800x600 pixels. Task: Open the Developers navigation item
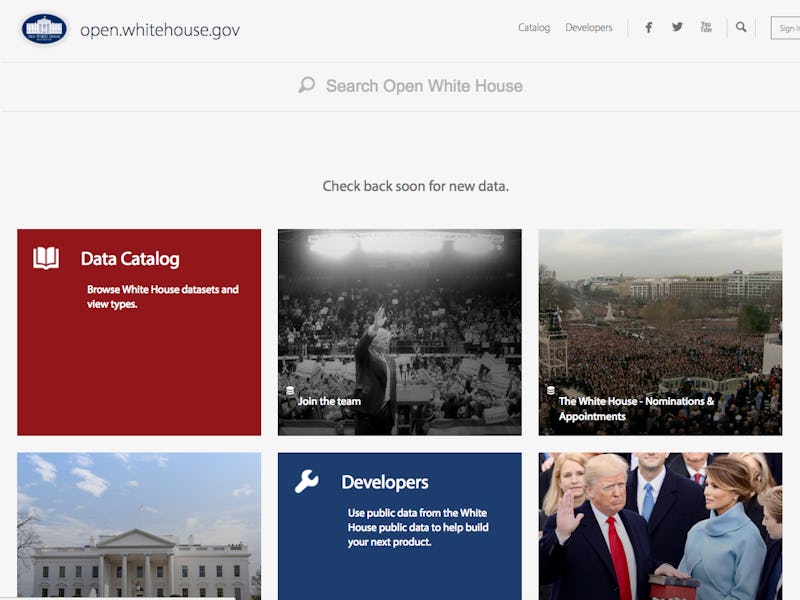pos(589,28)
